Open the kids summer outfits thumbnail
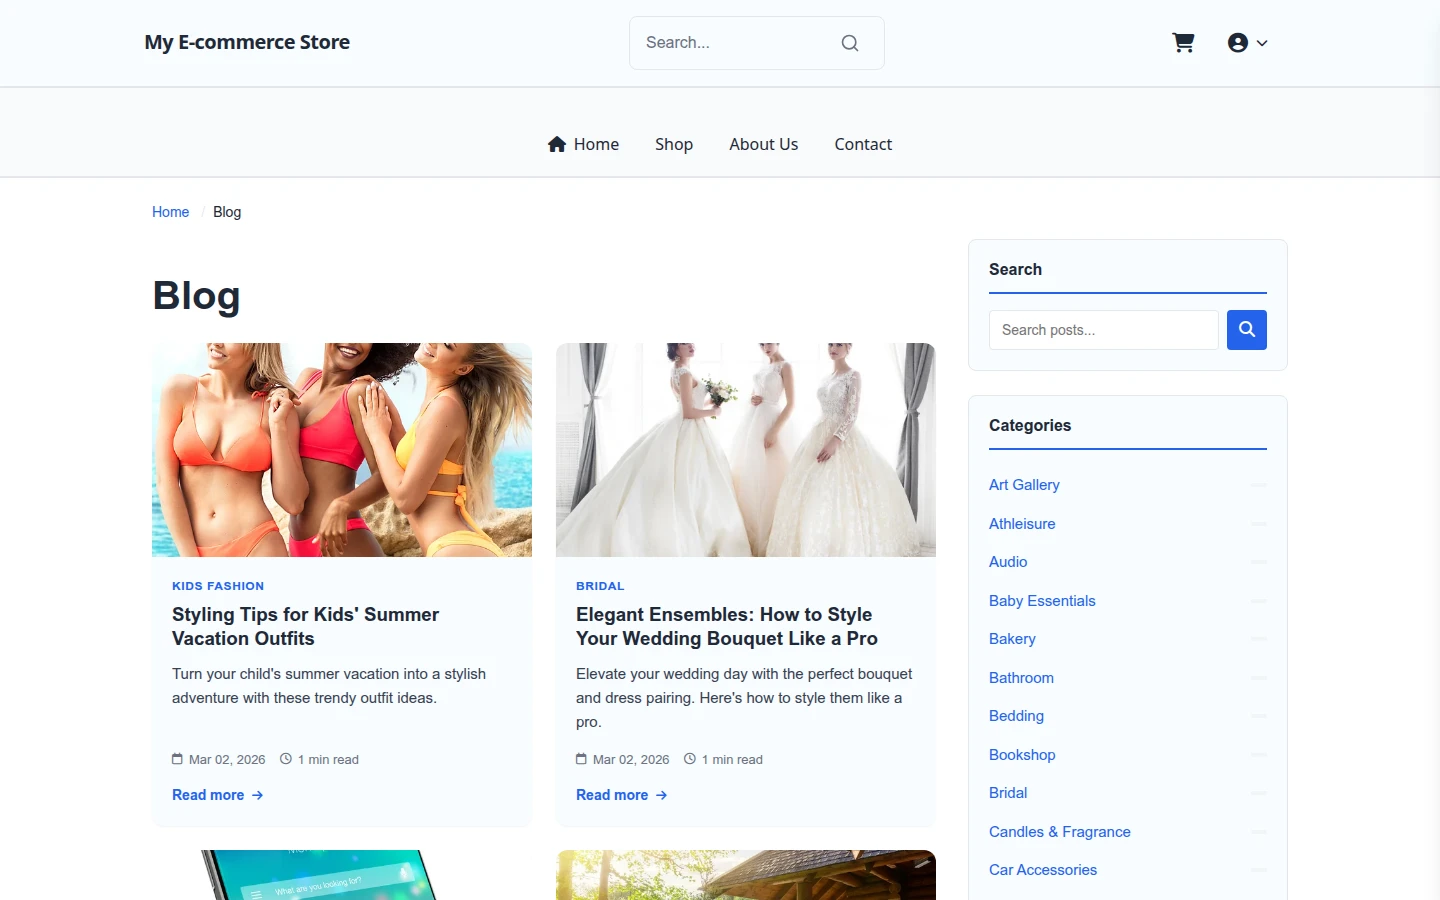 tap(342, 450)
